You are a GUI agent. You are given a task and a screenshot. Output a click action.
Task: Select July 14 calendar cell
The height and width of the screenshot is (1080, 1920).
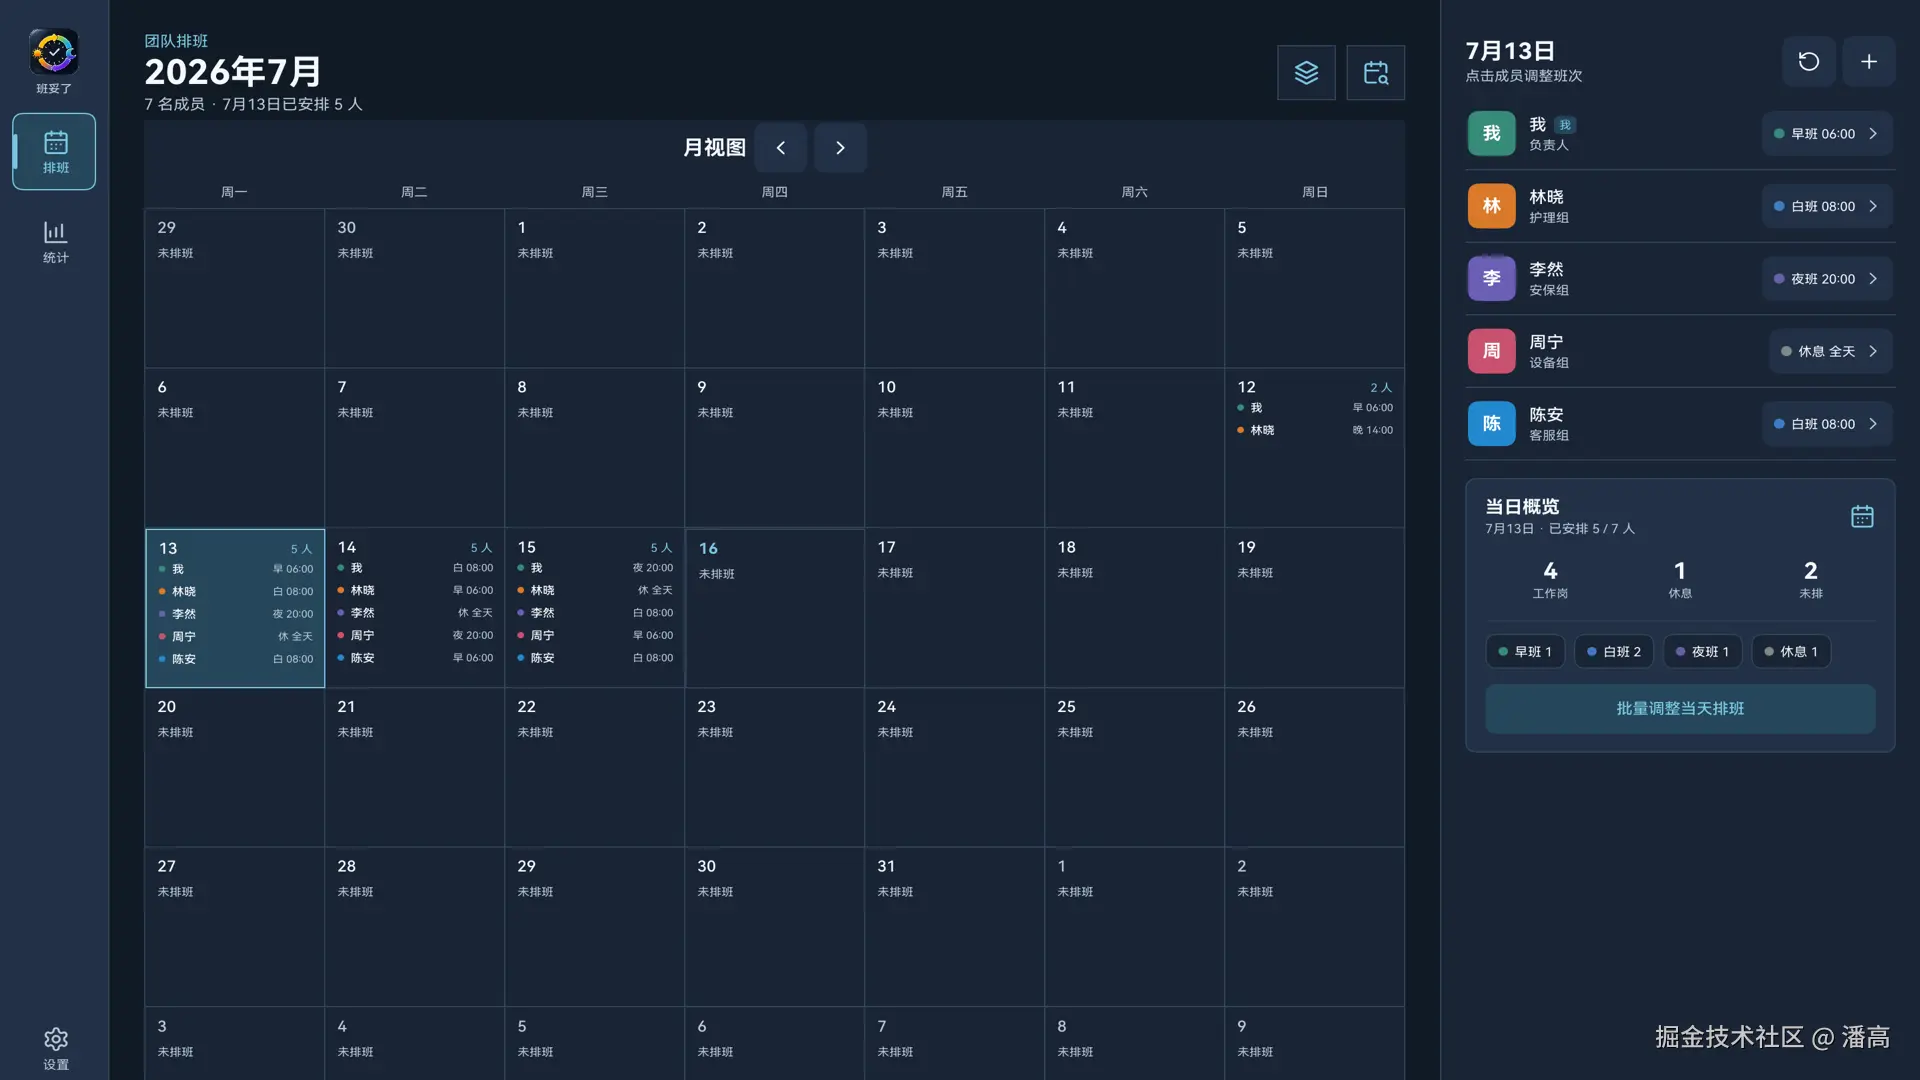[415, 608]
